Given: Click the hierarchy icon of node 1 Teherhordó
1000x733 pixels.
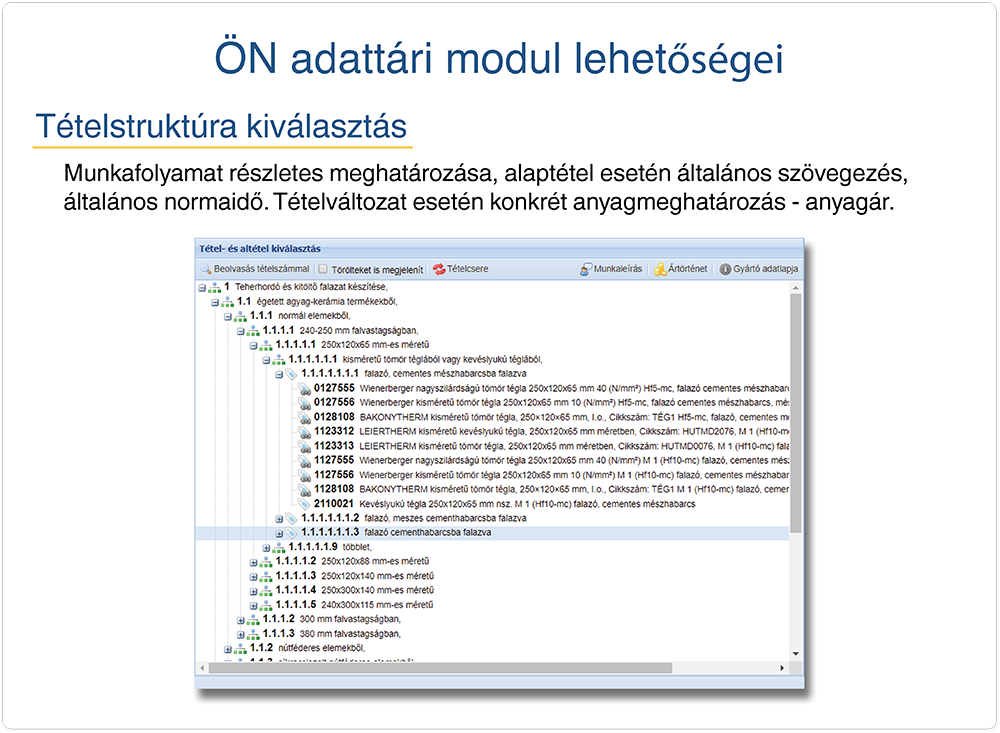Looking at the screenshot, I should pos(214,288).
